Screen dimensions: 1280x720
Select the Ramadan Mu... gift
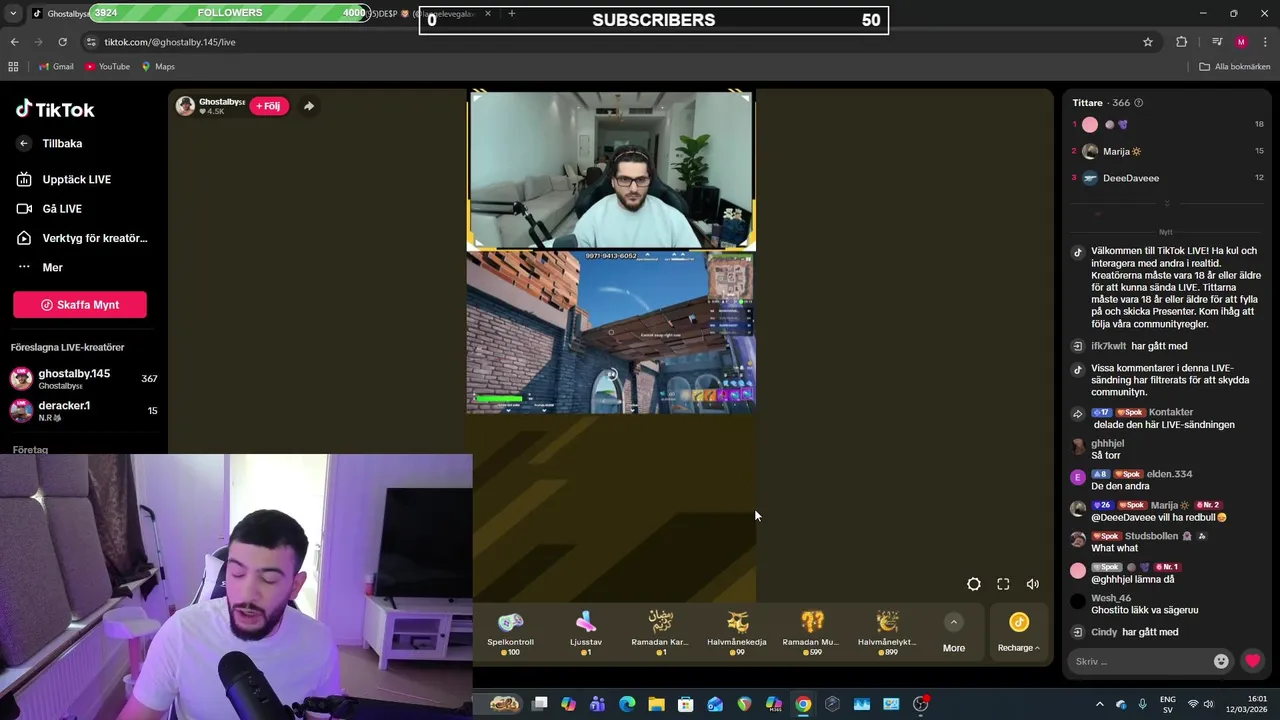click(x=811, y=633)
